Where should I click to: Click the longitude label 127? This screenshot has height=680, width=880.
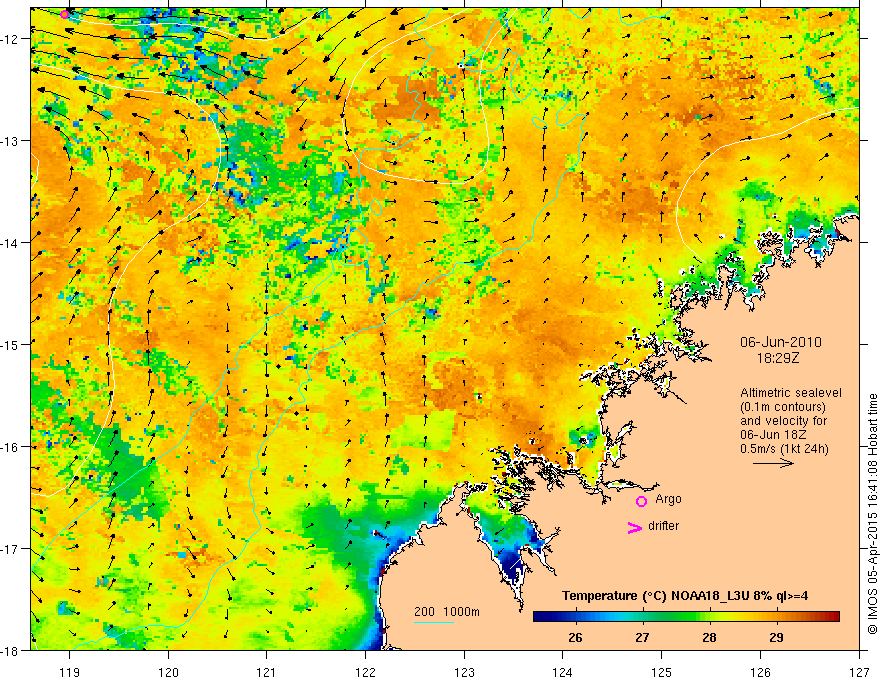pyautogui.click(x=859, y=672)
